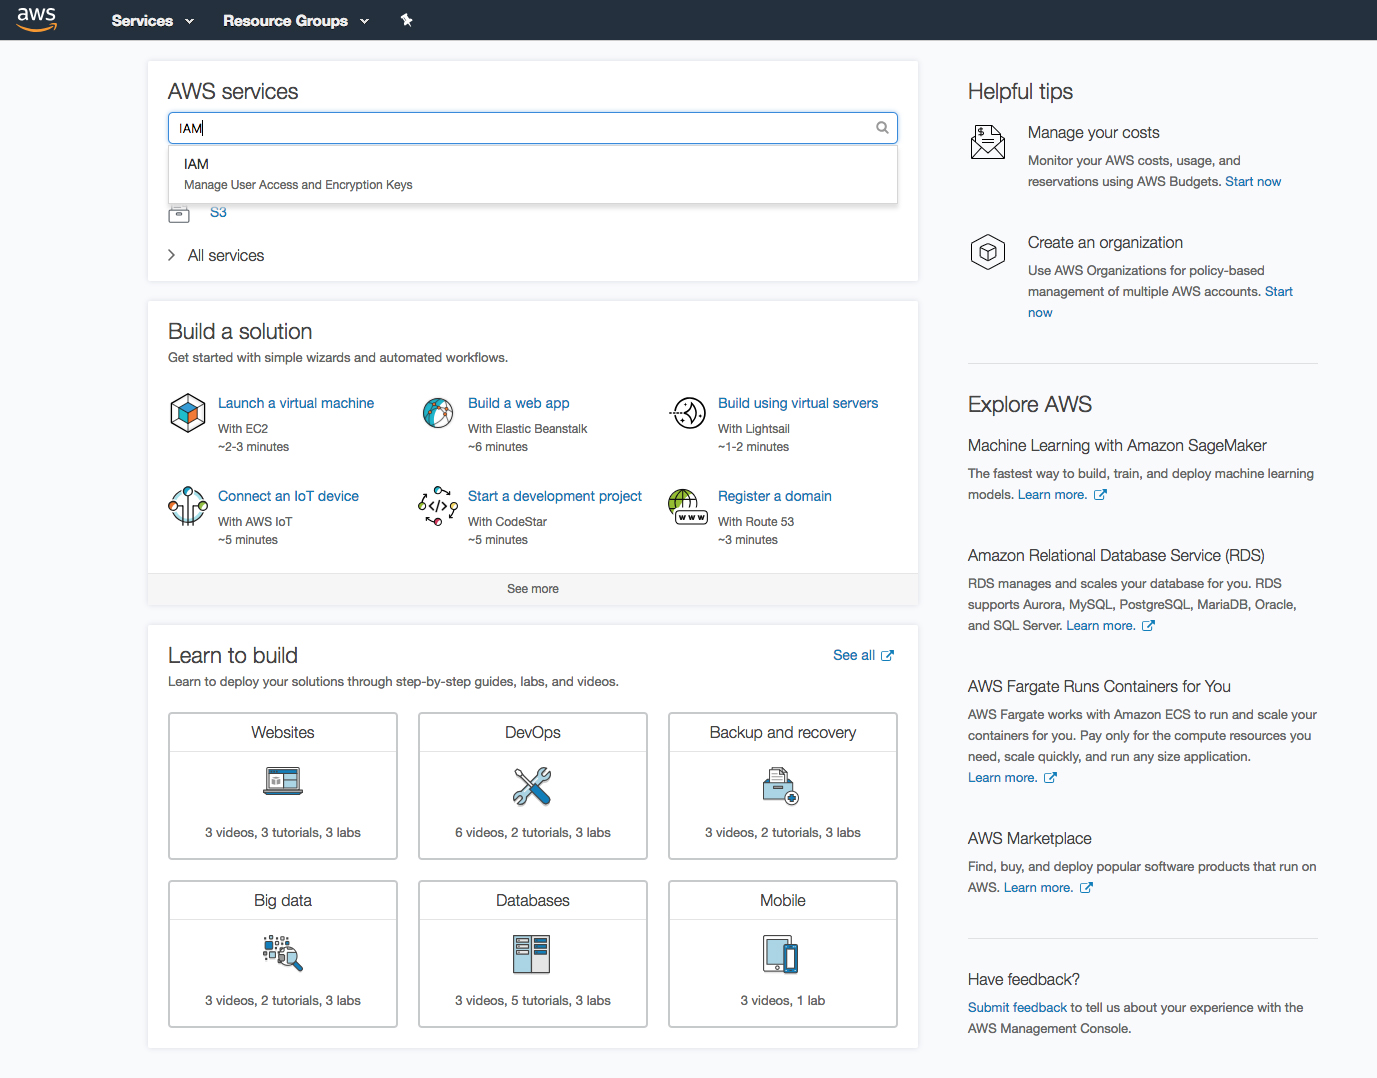
Task: Click the Submit feedback link
Action: coord(1017,1007)
